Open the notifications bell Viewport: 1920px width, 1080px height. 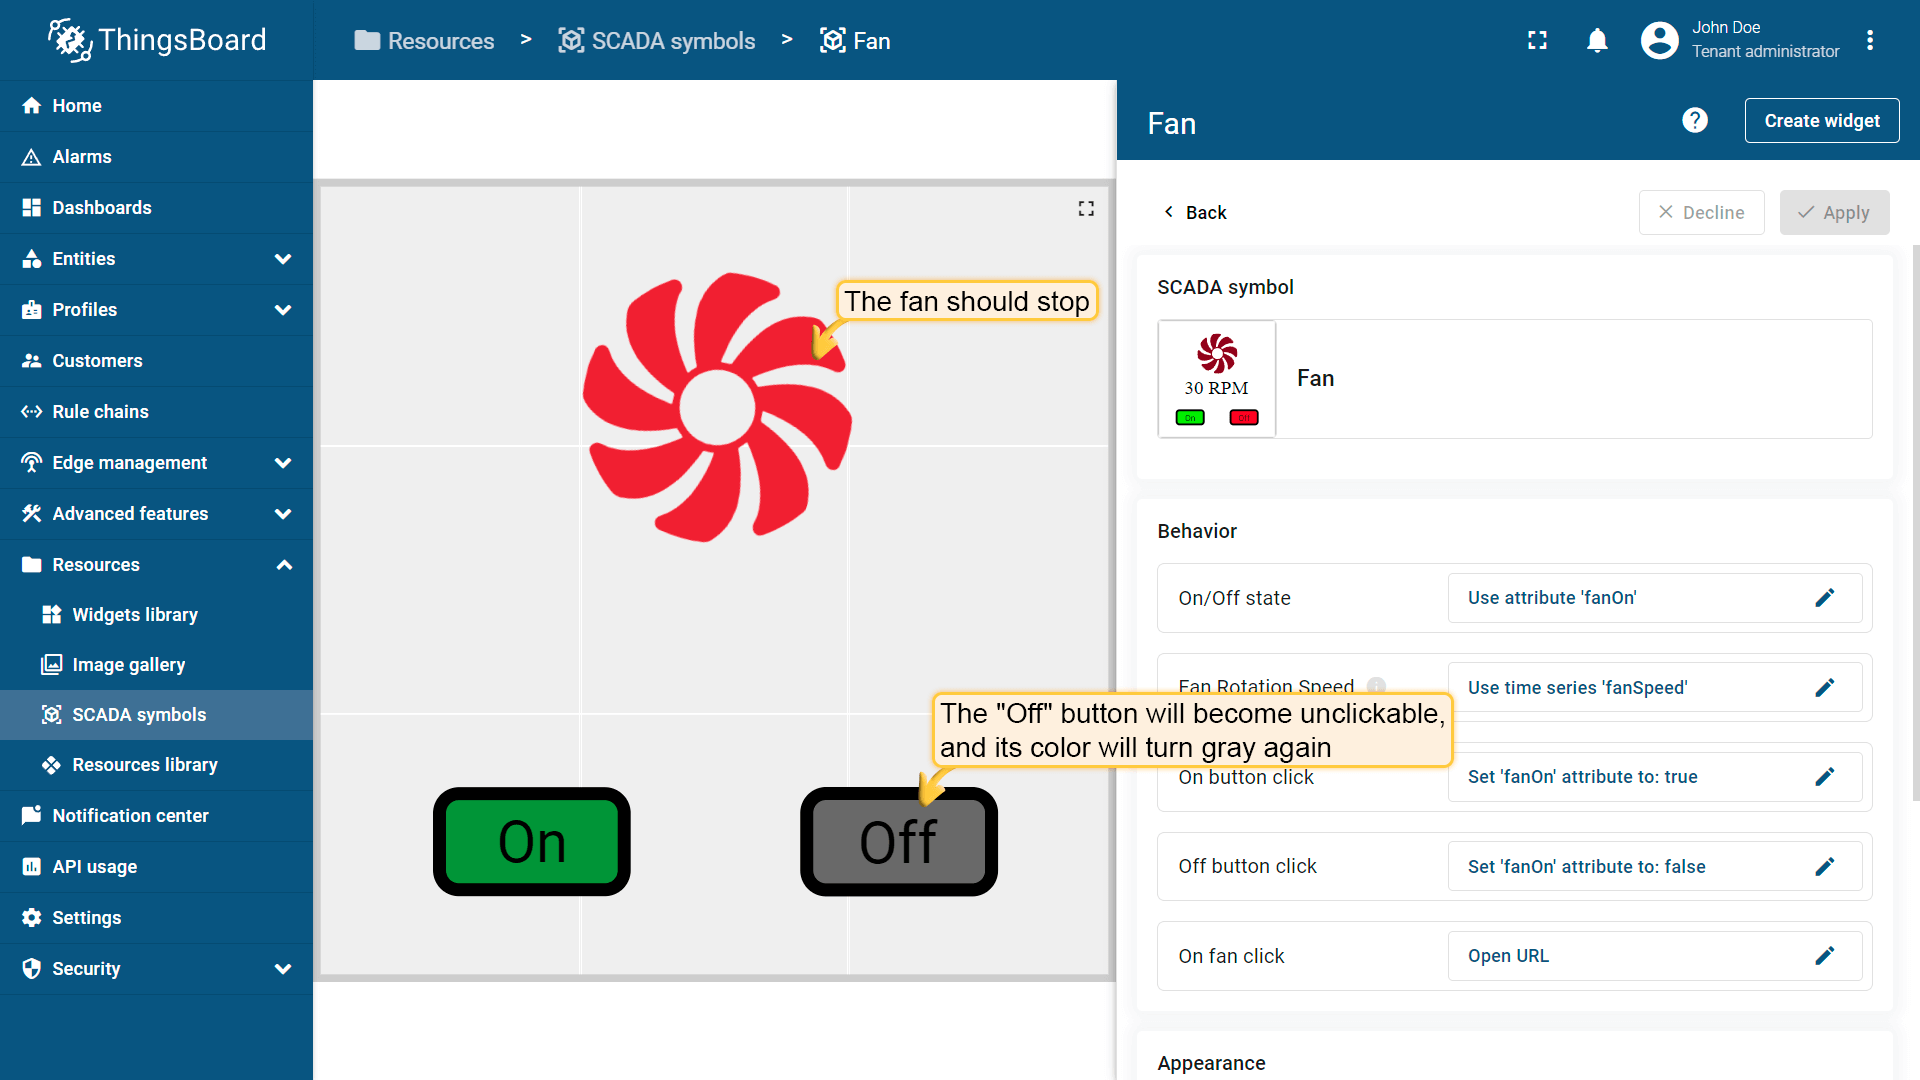(1597, 40)
